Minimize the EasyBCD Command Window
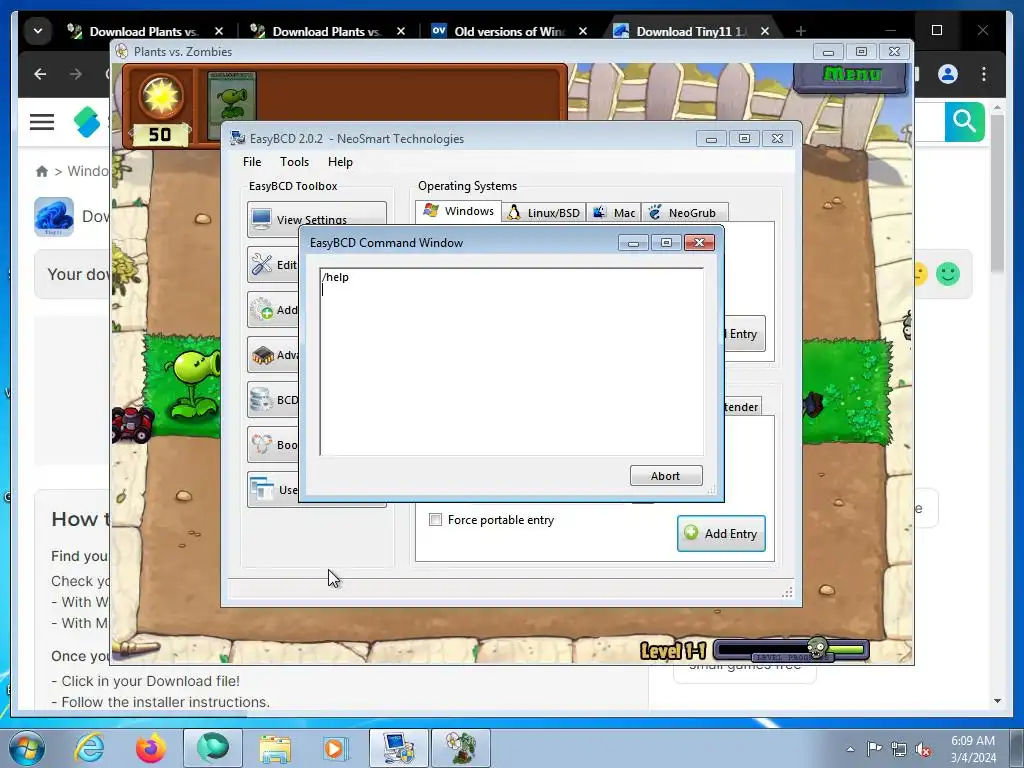 633,243
